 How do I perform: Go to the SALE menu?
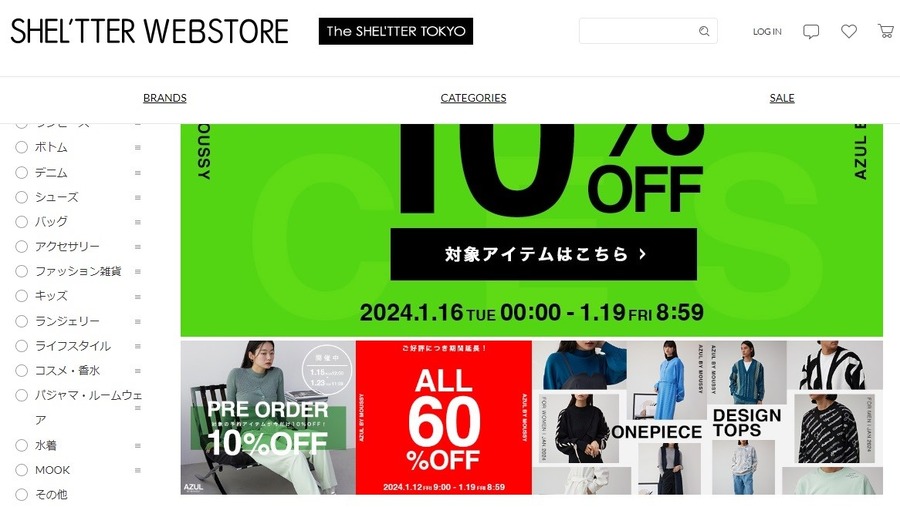point(782,98)
